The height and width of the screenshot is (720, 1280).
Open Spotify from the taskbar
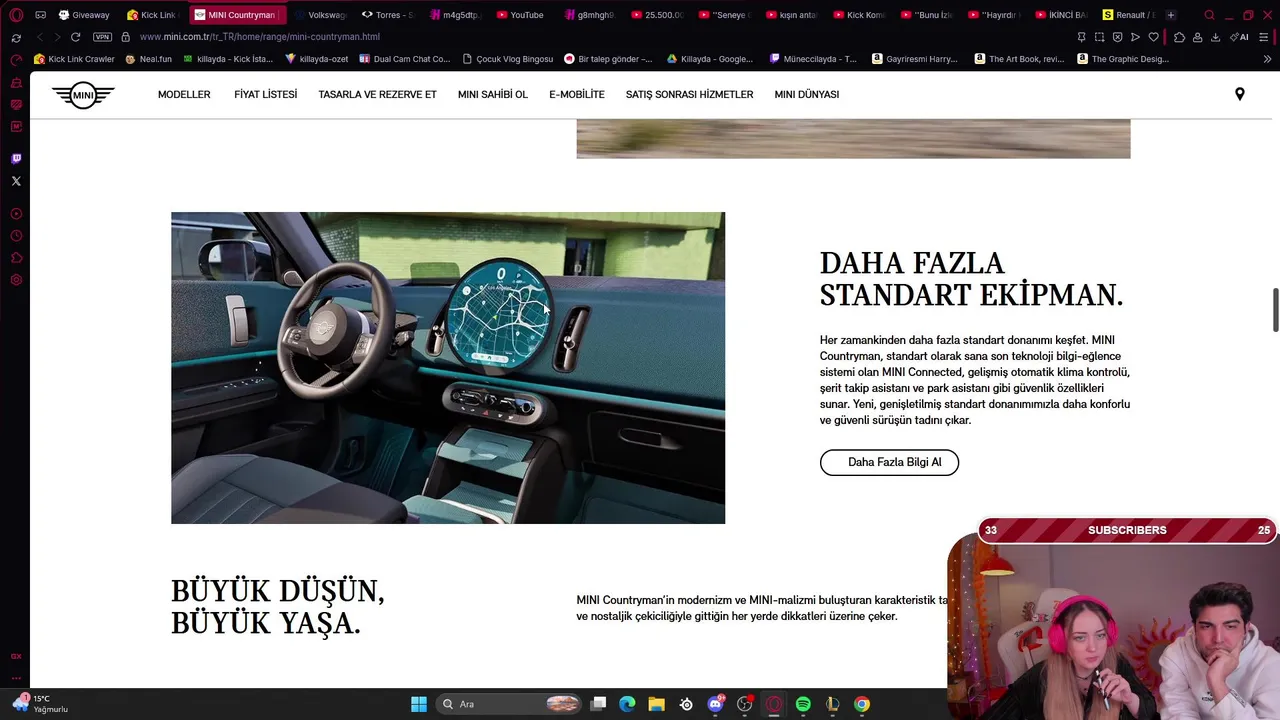(803, 704)
